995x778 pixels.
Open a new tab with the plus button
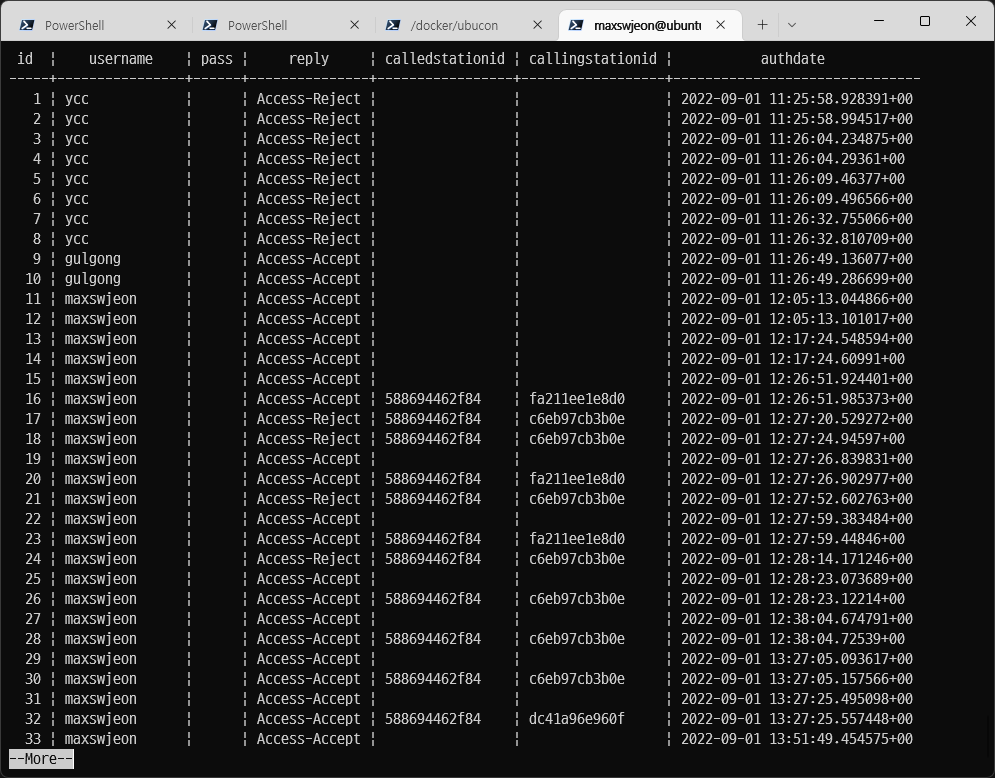tap(762, 25)
